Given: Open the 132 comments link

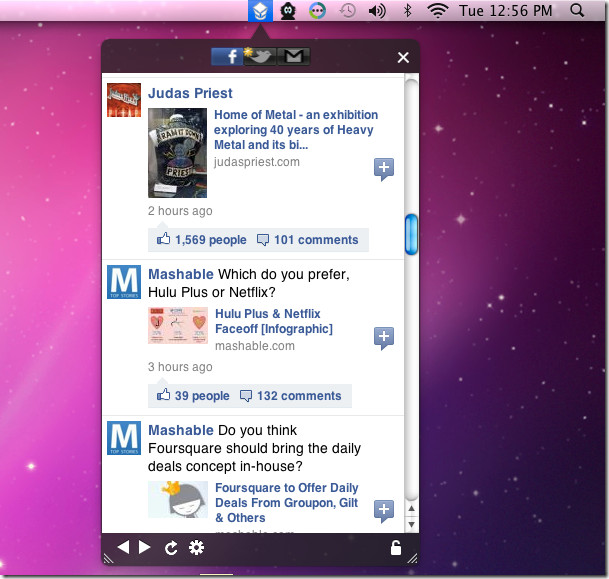Looking at the screenshot, I should 299,396.
